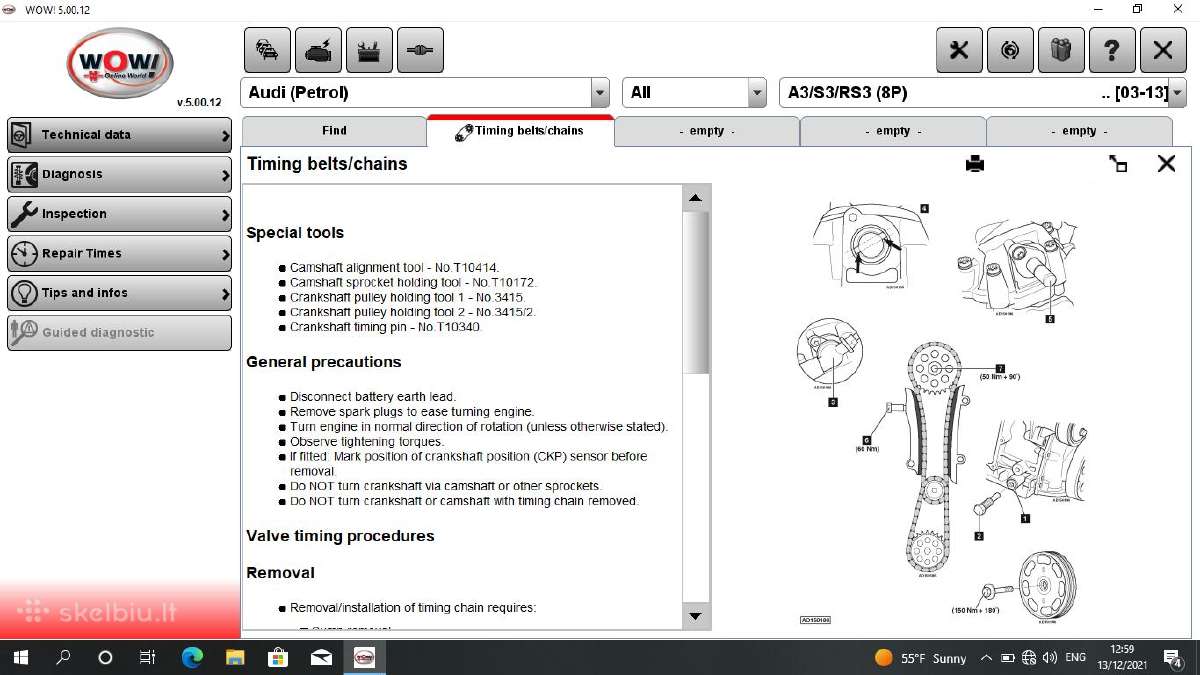Open Inspection menu

[119, 214]
